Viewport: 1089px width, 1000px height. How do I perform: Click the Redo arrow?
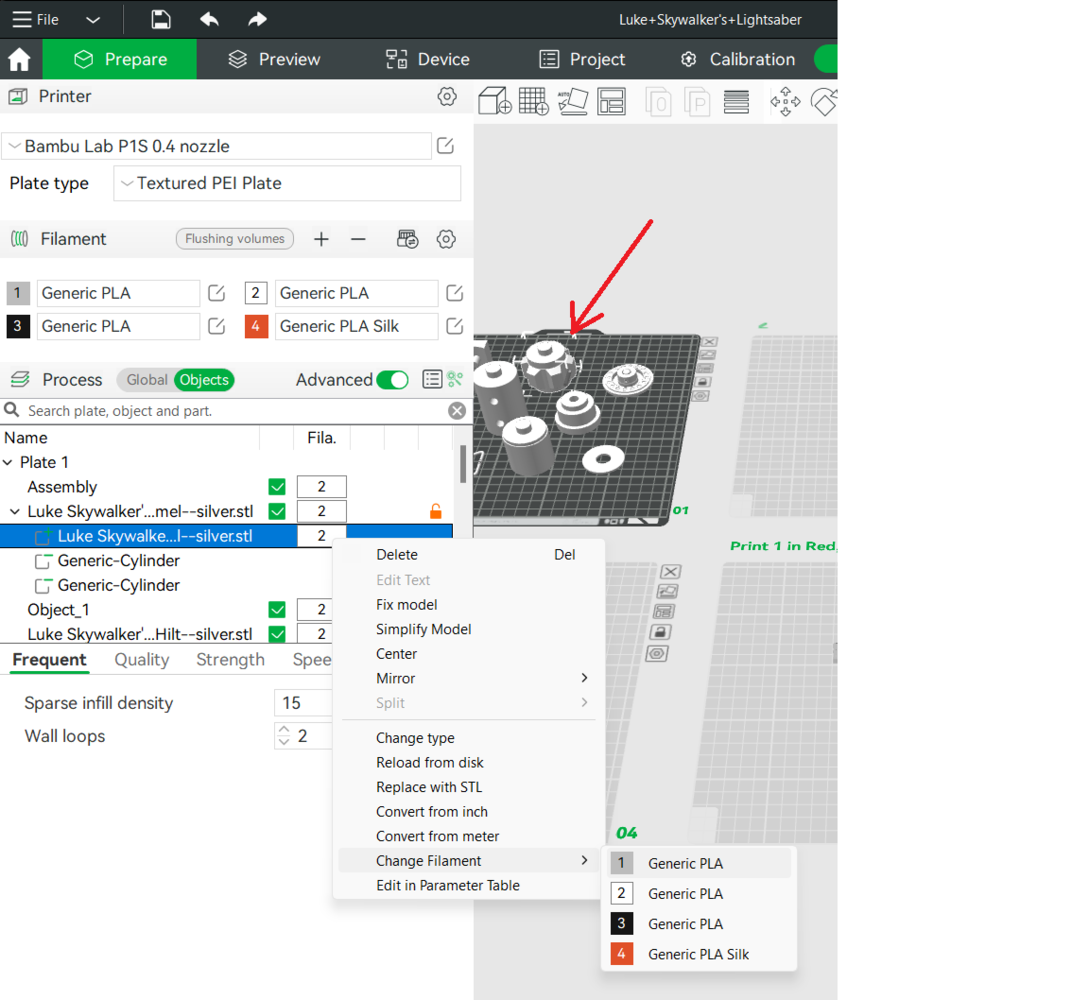tap(257, 19)
